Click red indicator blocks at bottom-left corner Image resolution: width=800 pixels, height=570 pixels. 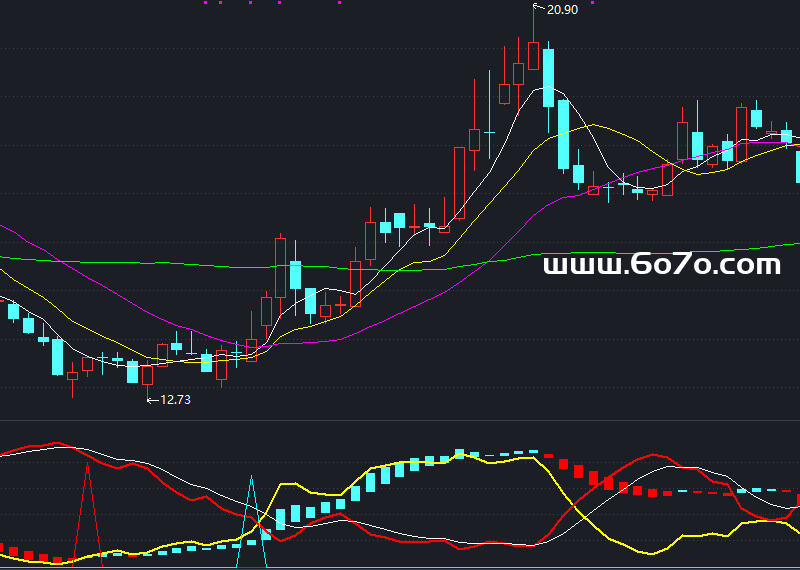coord(28,553)
